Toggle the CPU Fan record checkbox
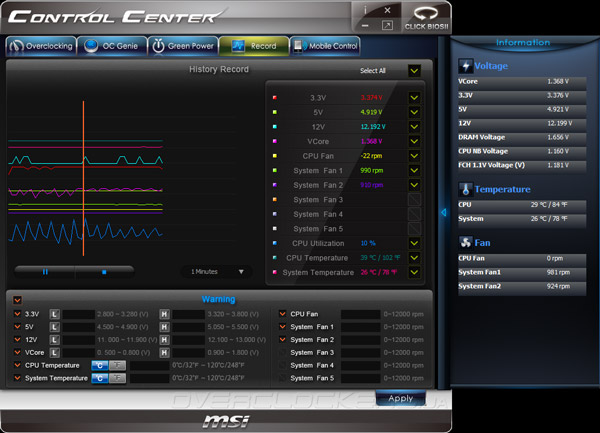The width and height of the screenshot is (600, 433). tap(414, 156)
